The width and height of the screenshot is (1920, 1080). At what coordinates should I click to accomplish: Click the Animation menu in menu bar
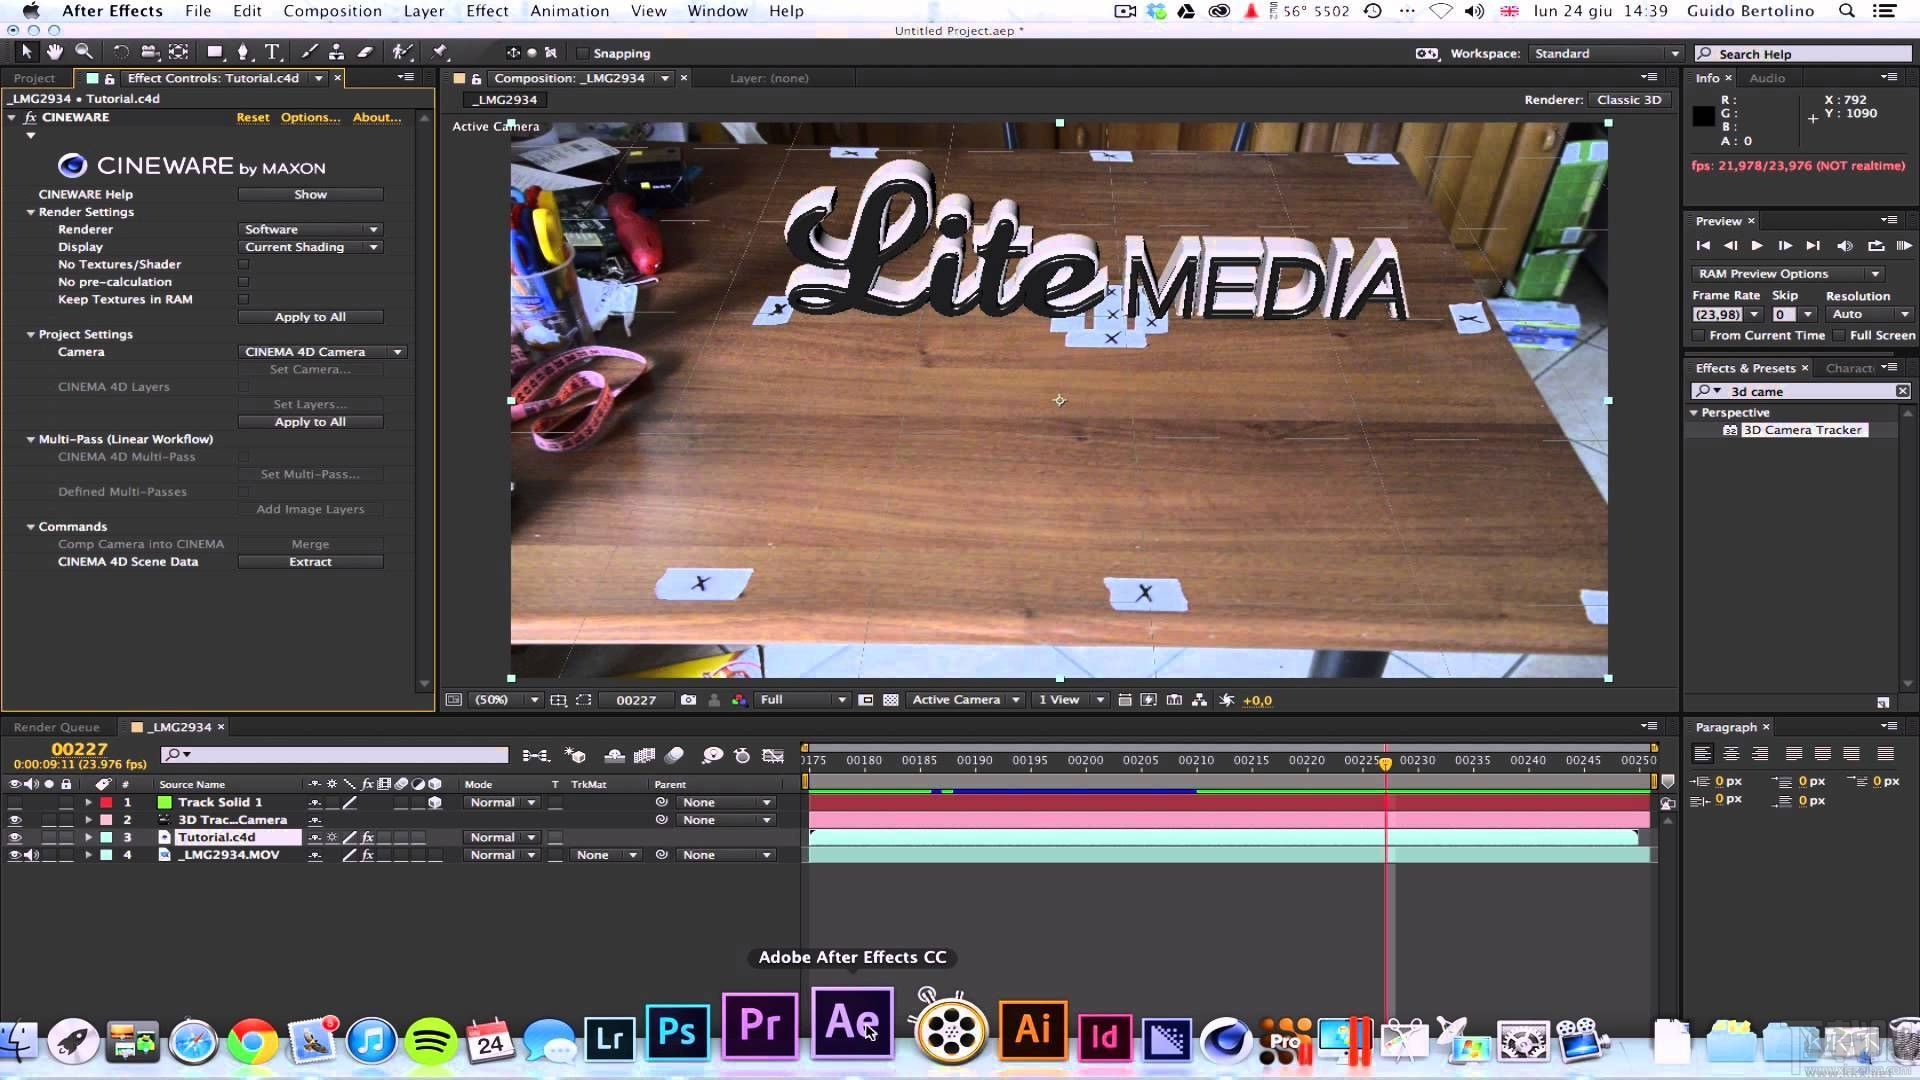click(x=570, y=11)
